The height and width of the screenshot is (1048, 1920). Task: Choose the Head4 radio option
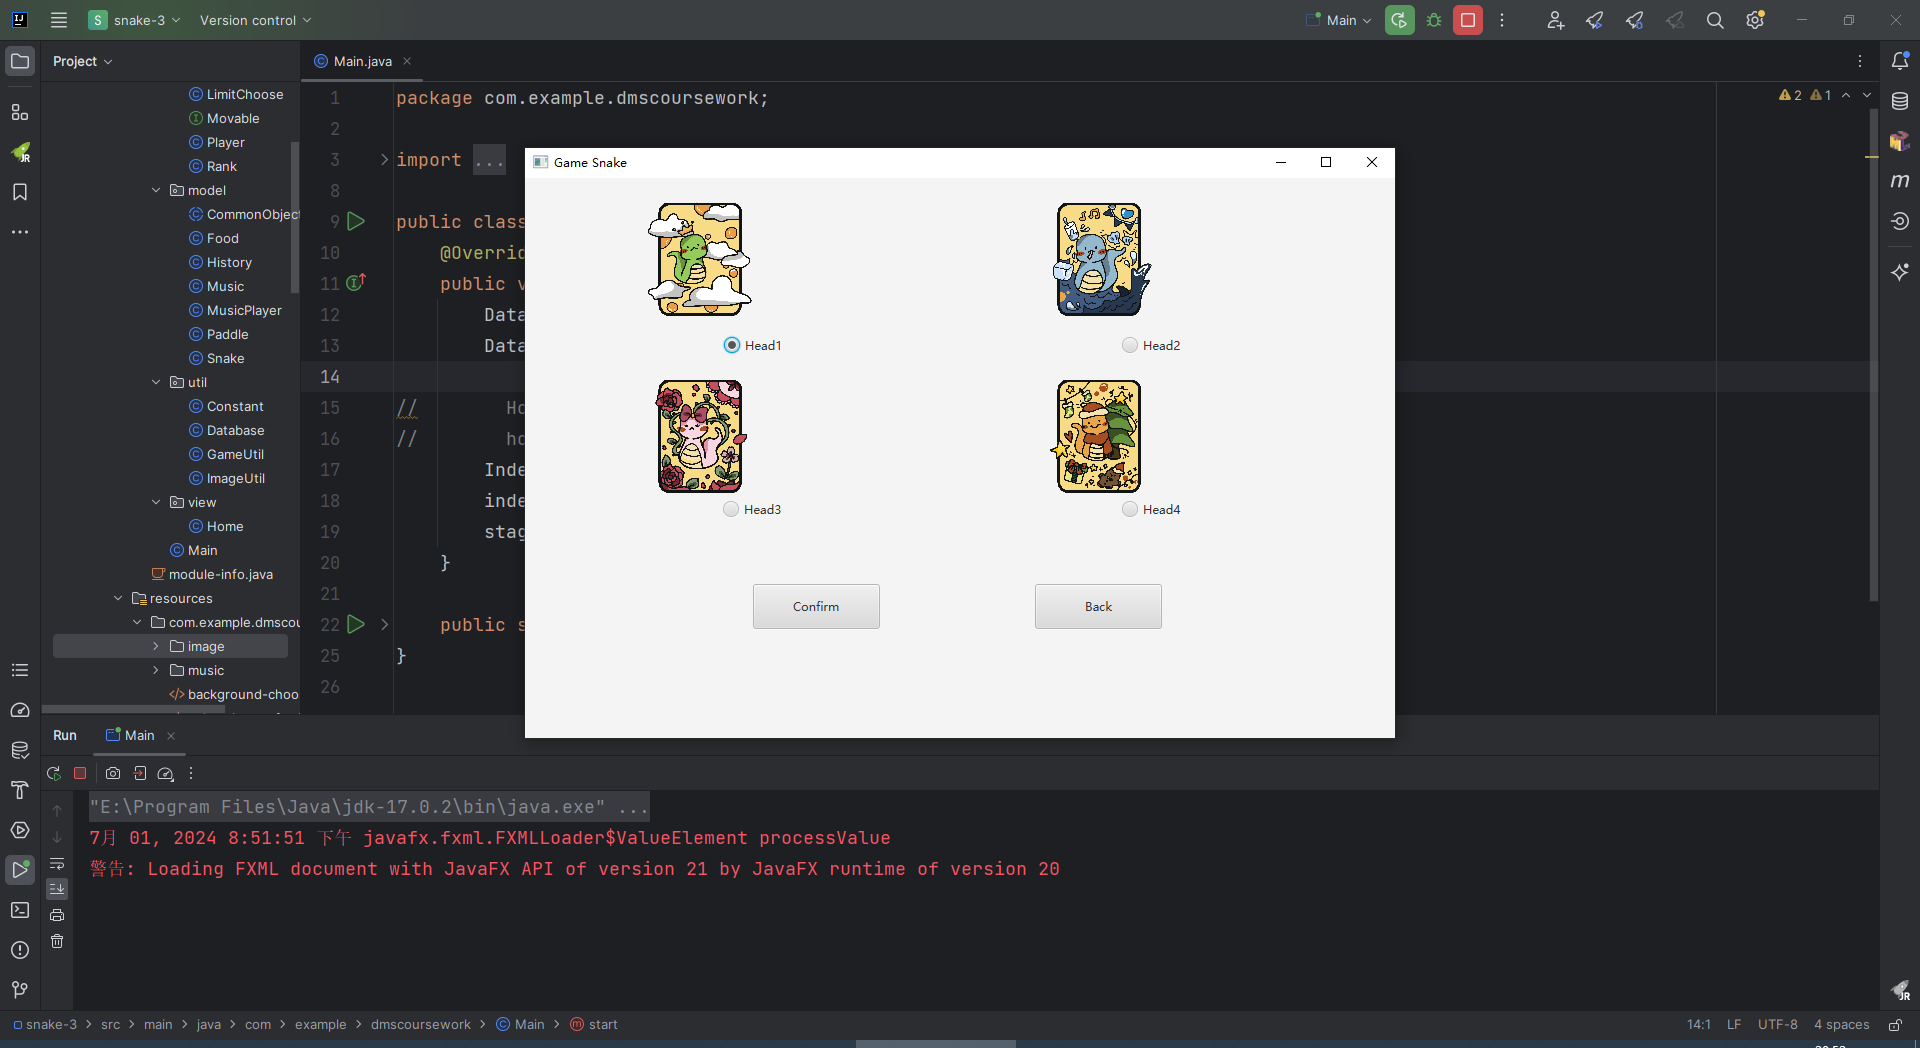pyautogui.click(x=1130, y=509)
